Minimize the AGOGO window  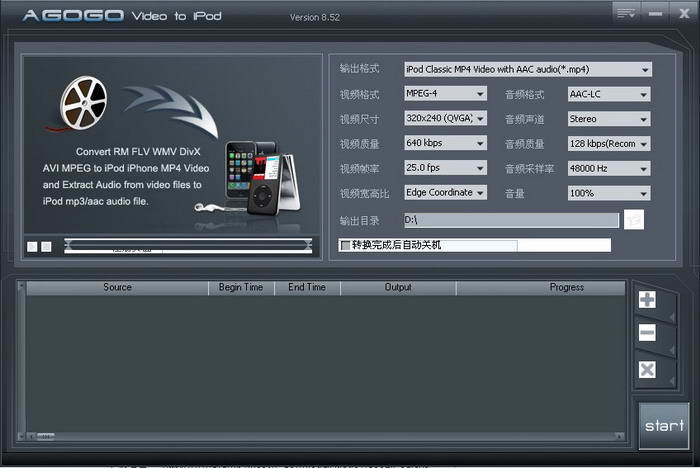655,14
